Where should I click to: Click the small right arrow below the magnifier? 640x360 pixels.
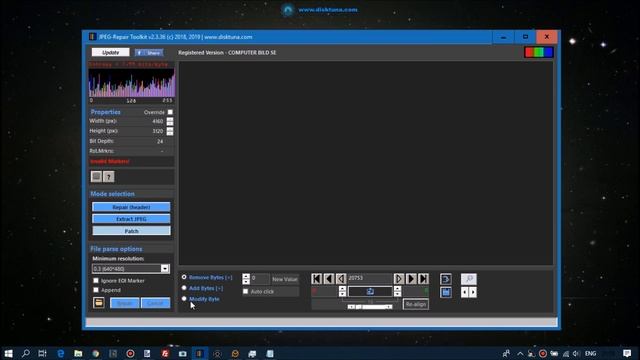(473, 292)
